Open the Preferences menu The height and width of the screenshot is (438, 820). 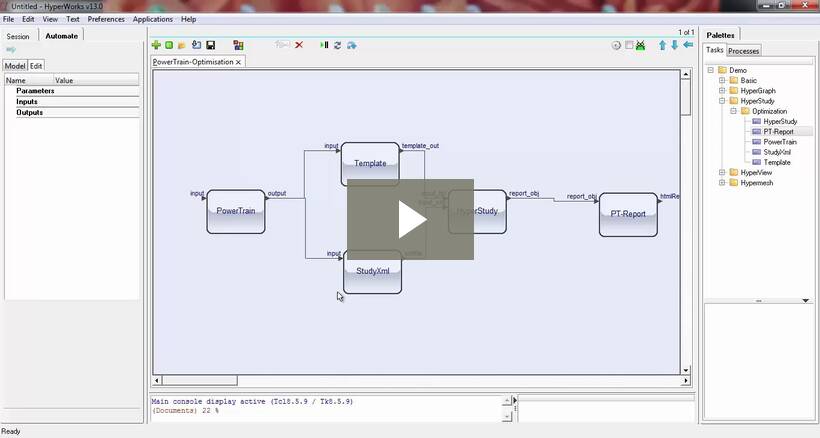106,19
